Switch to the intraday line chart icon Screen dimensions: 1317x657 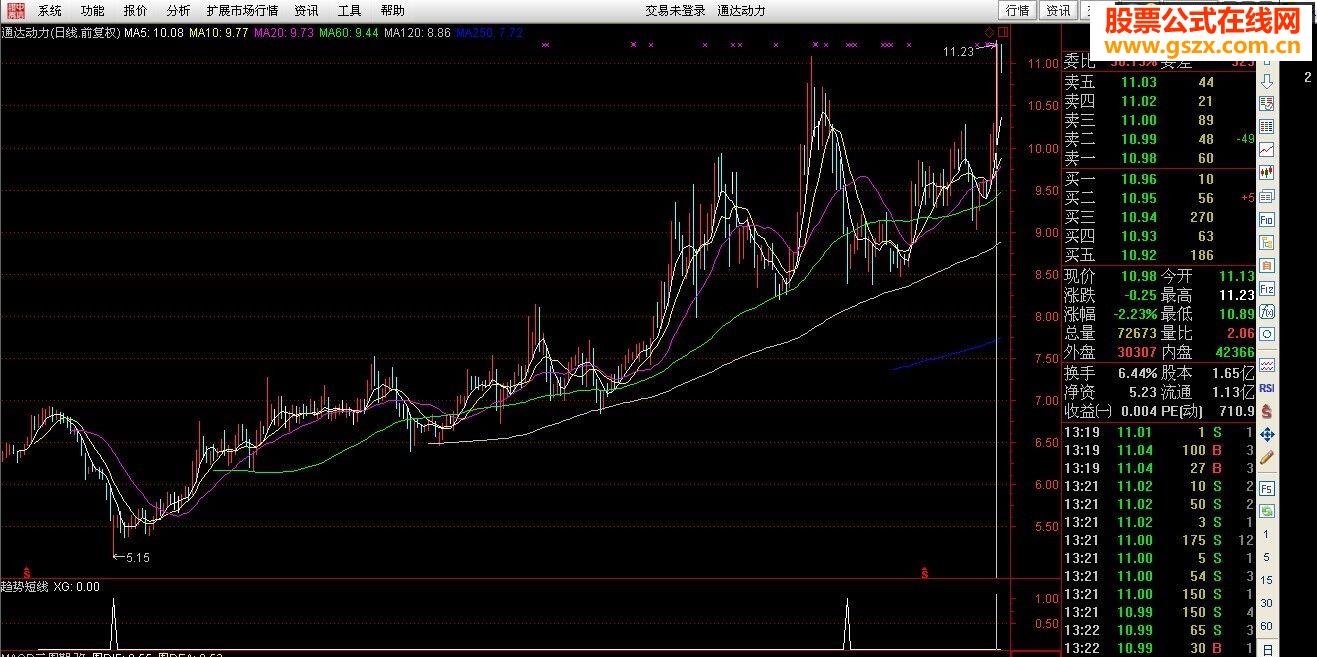click(1267, 150)
